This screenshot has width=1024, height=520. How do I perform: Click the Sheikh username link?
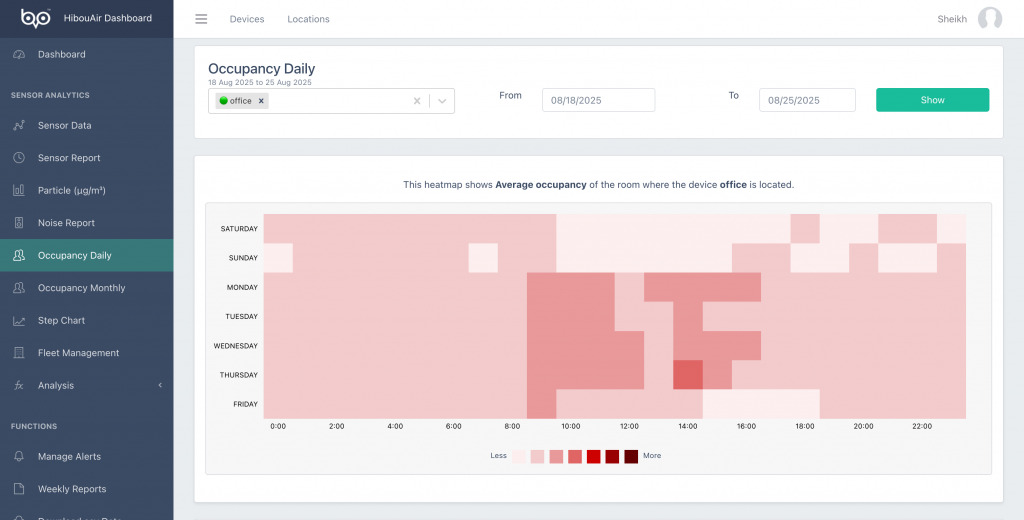pyautogui.click(x=952, y=19)
